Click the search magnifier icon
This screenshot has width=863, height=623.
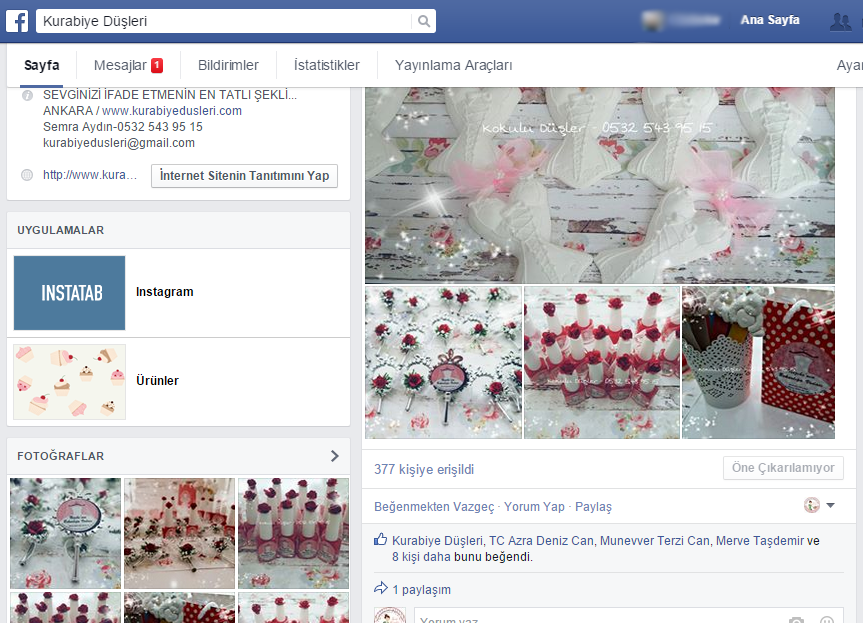pyautogui.click(x=423, y=21)
